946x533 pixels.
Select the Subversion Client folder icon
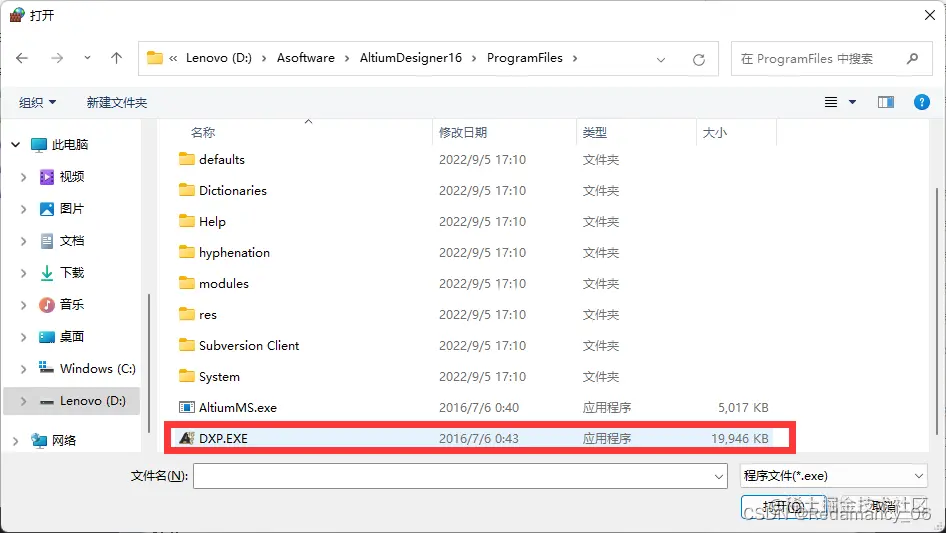click(x=186, y=345)
